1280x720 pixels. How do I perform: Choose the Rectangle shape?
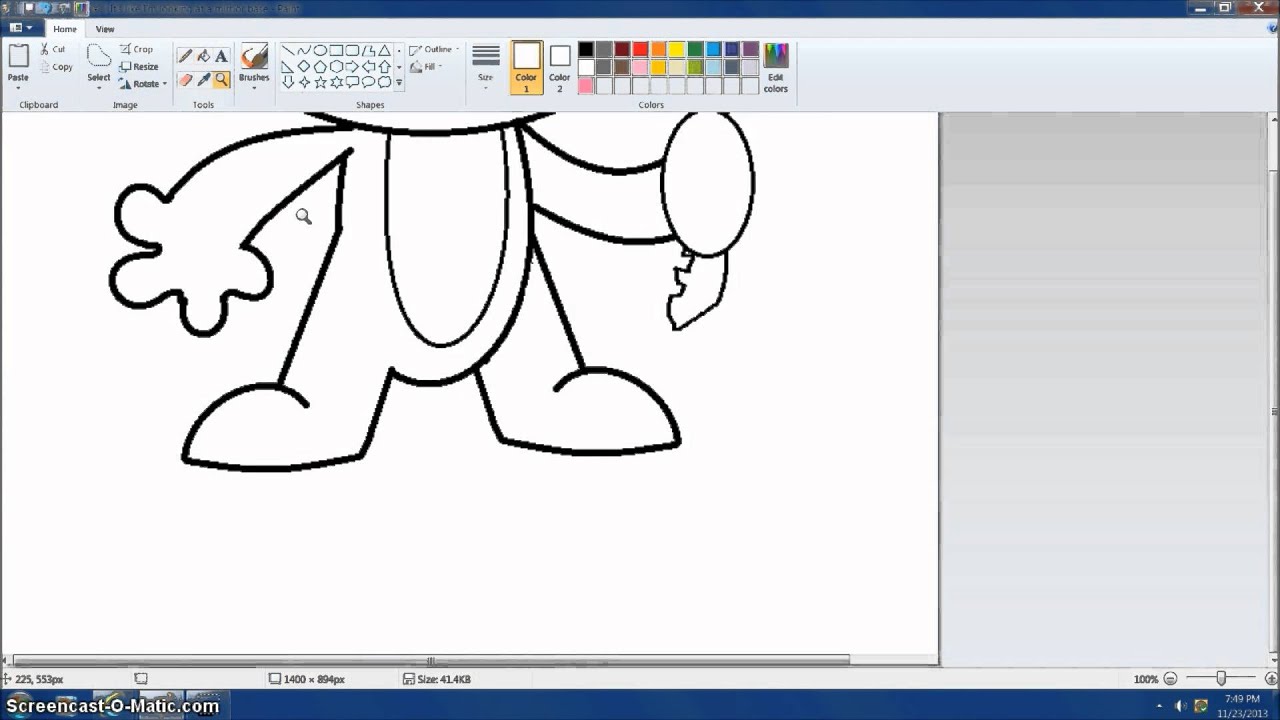click(336, 50)
